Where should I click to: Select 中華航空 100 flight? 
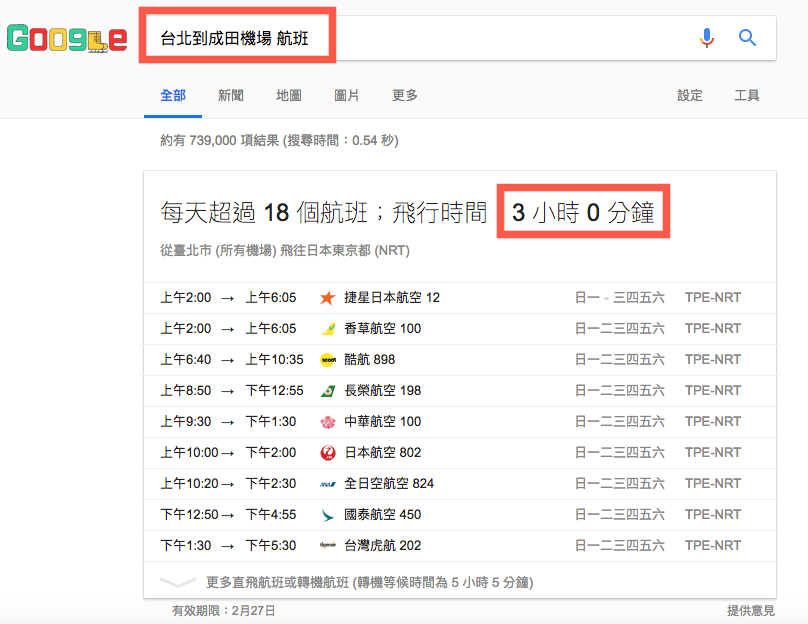pyautogui.click(x=460, y=421)
